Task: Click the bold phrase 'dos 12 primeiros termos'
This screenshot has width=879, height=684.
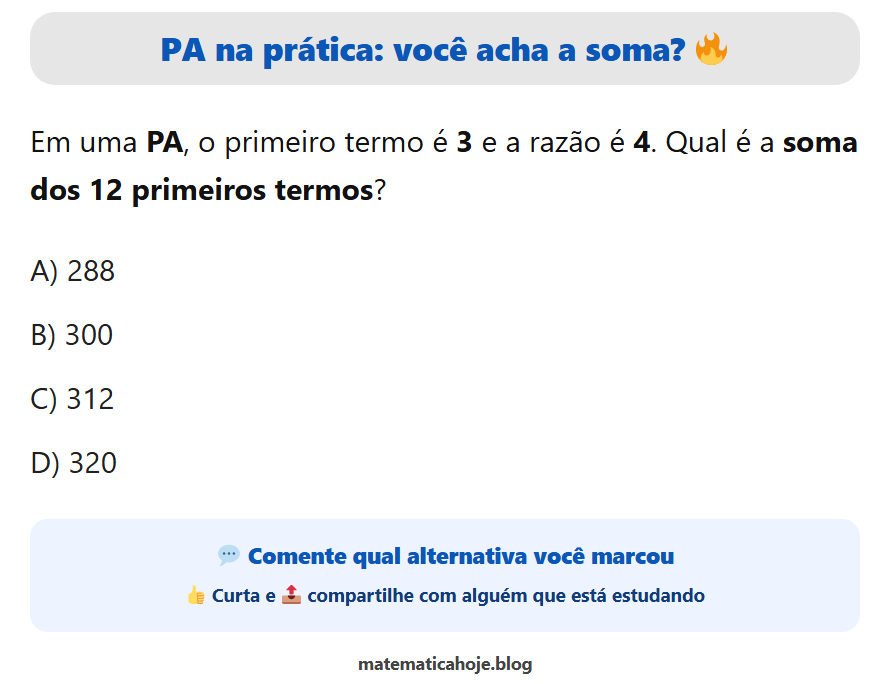Action: click(x=202, y=190)
